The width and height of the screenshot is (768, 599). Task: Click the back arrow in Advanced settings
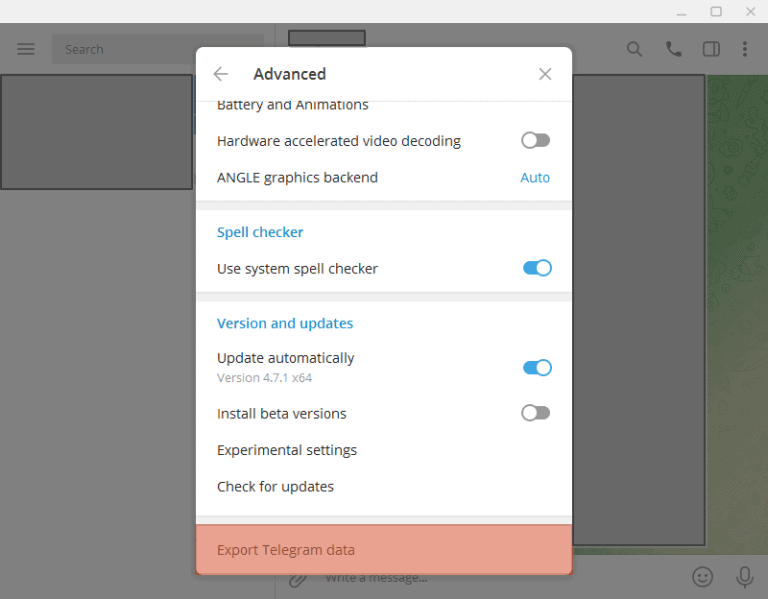click(221, 74)
